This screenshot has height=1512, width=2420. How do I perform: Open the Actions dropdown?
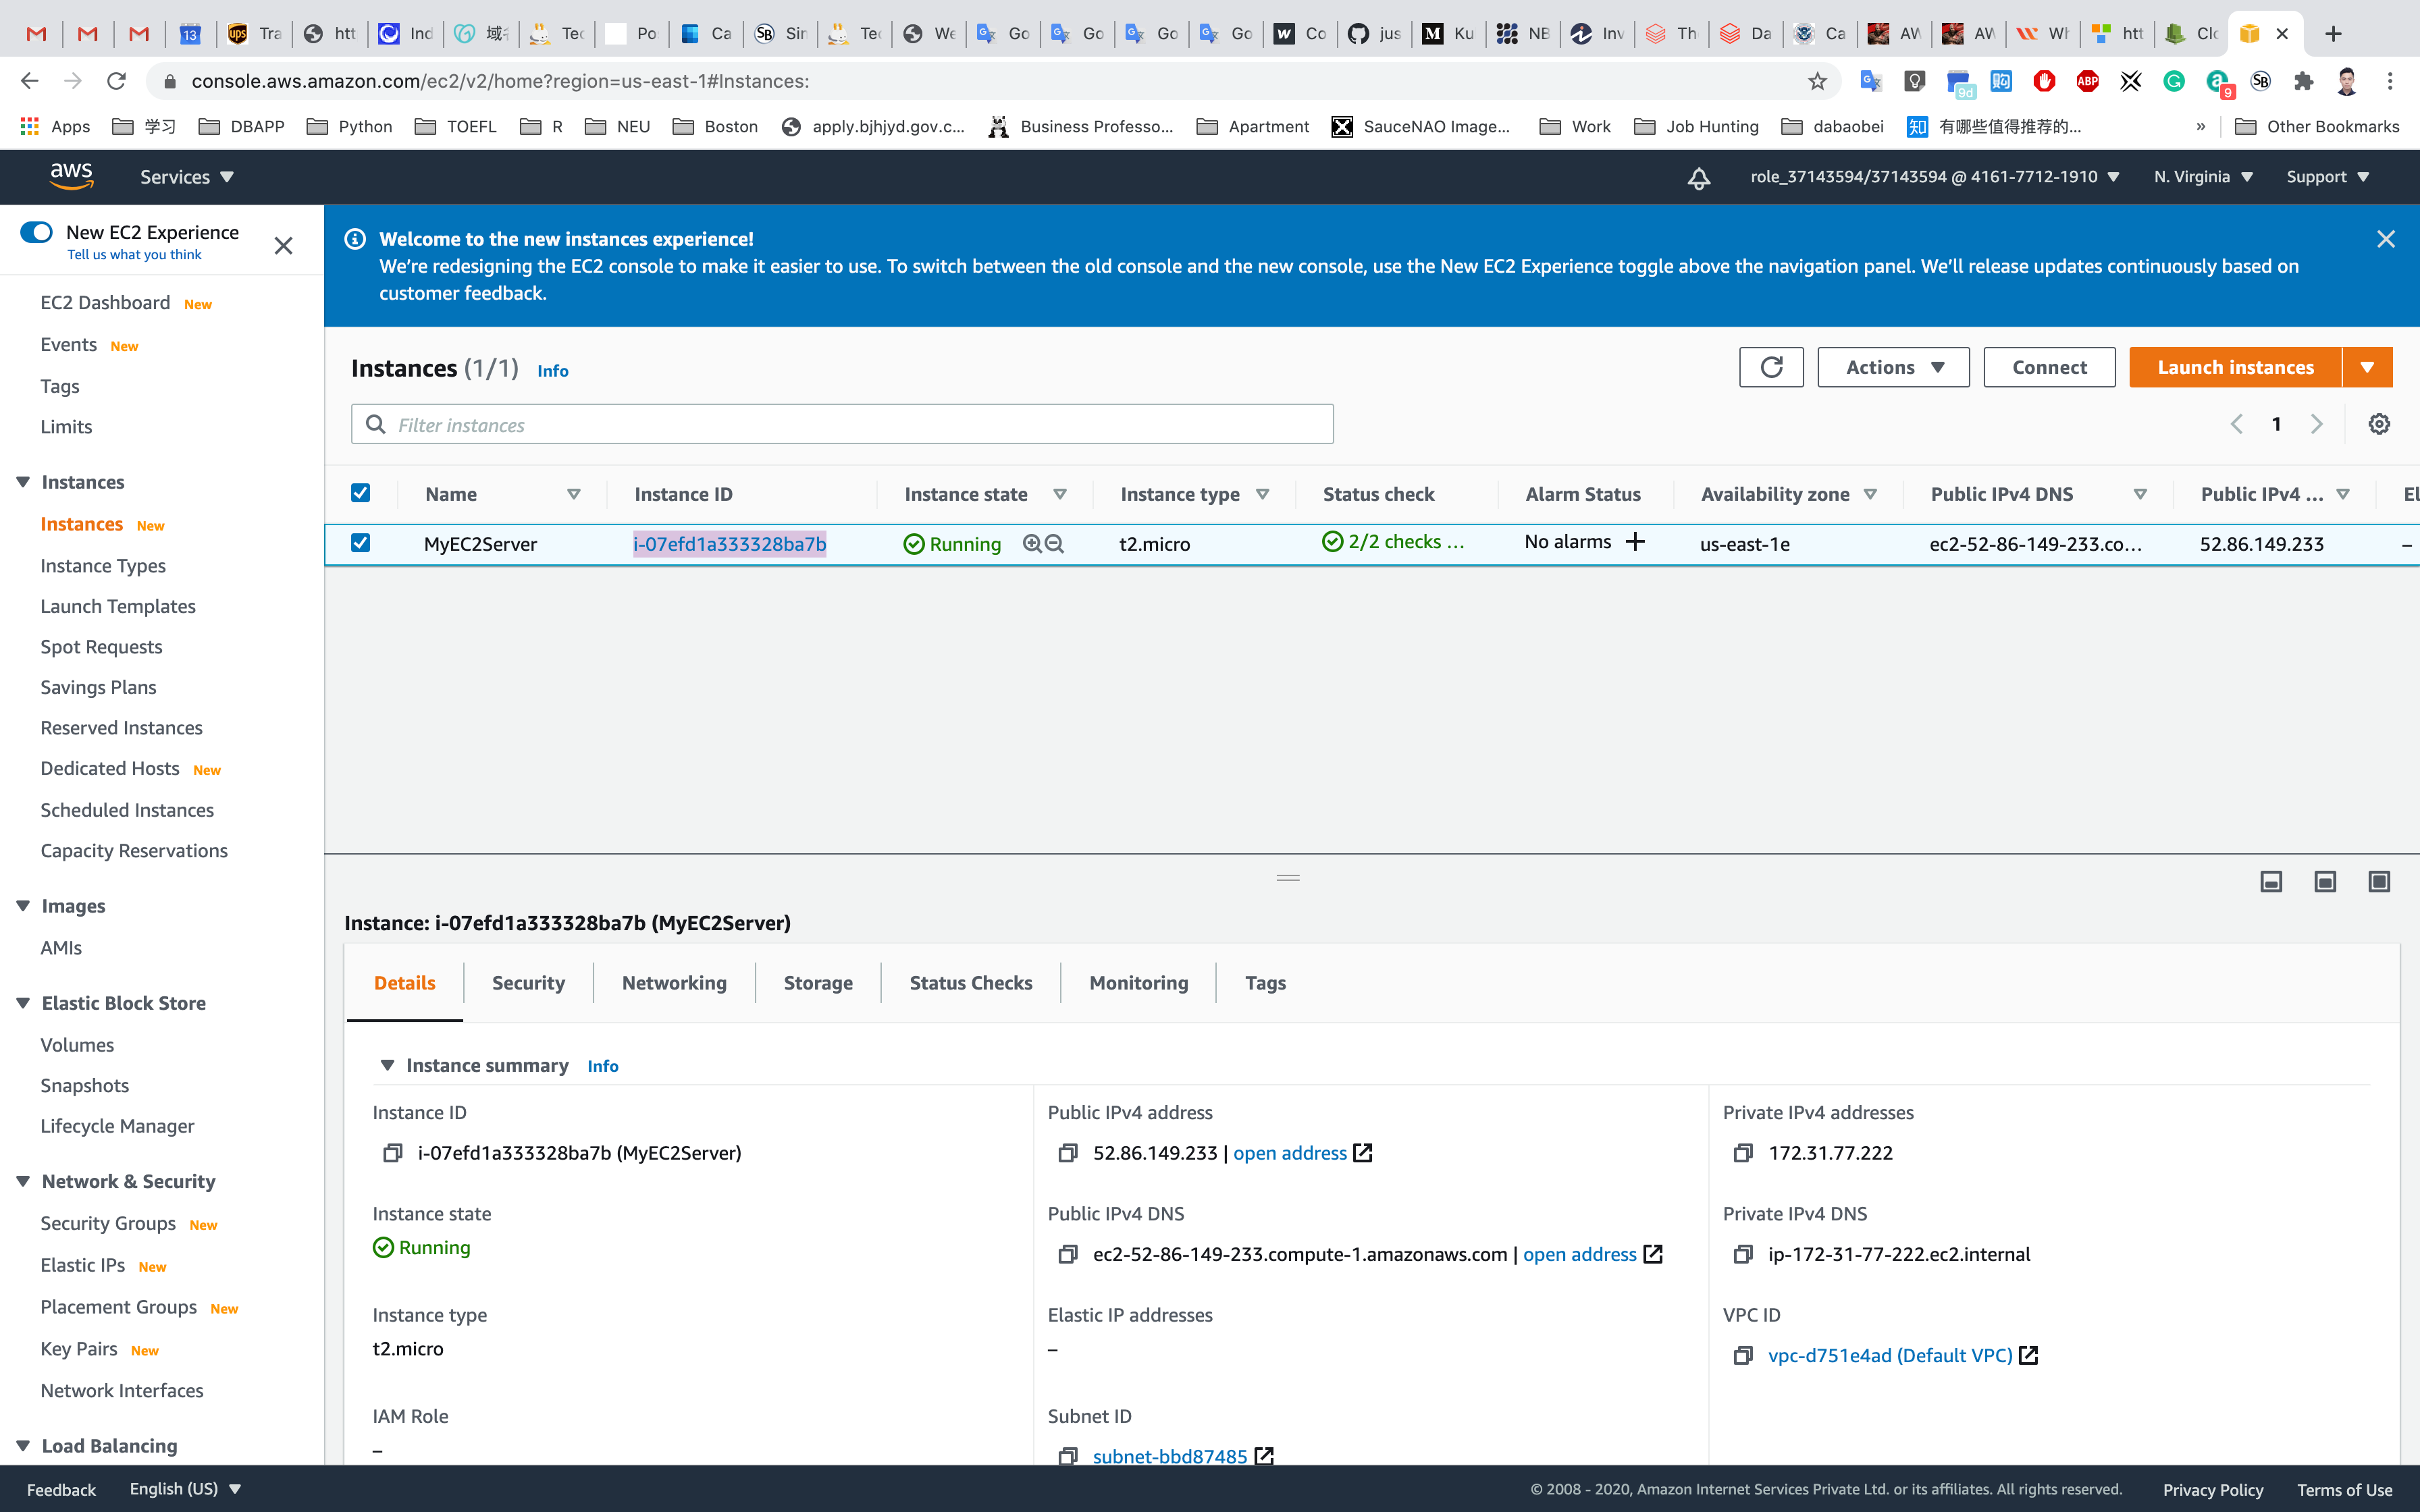click(1892, 367)
